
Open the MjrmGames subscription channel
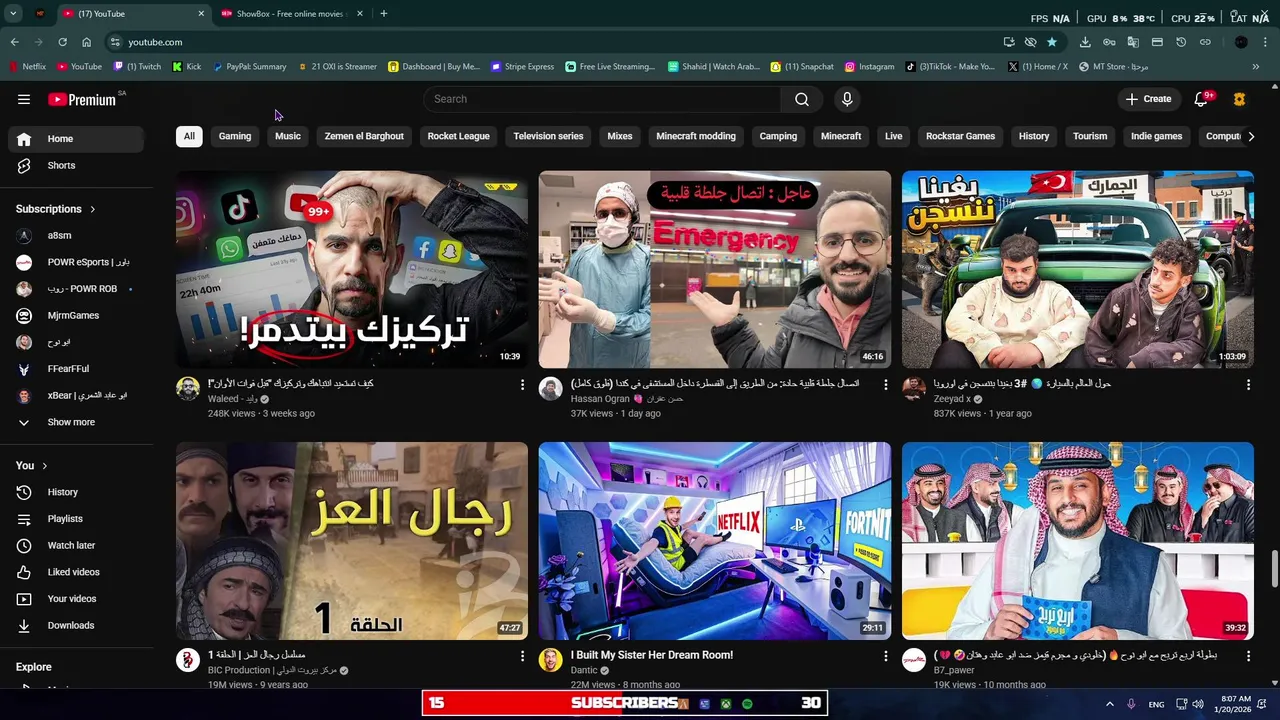pos(76,315)
